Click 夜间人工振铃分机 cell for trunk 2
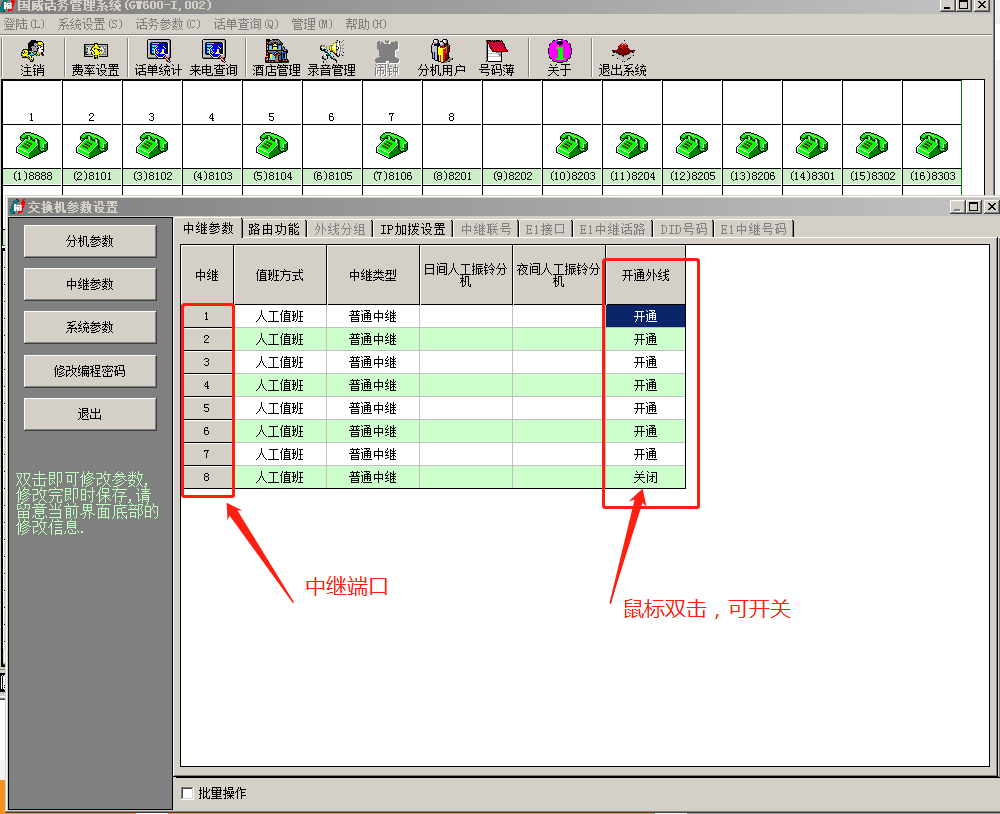 pos(559,339)
